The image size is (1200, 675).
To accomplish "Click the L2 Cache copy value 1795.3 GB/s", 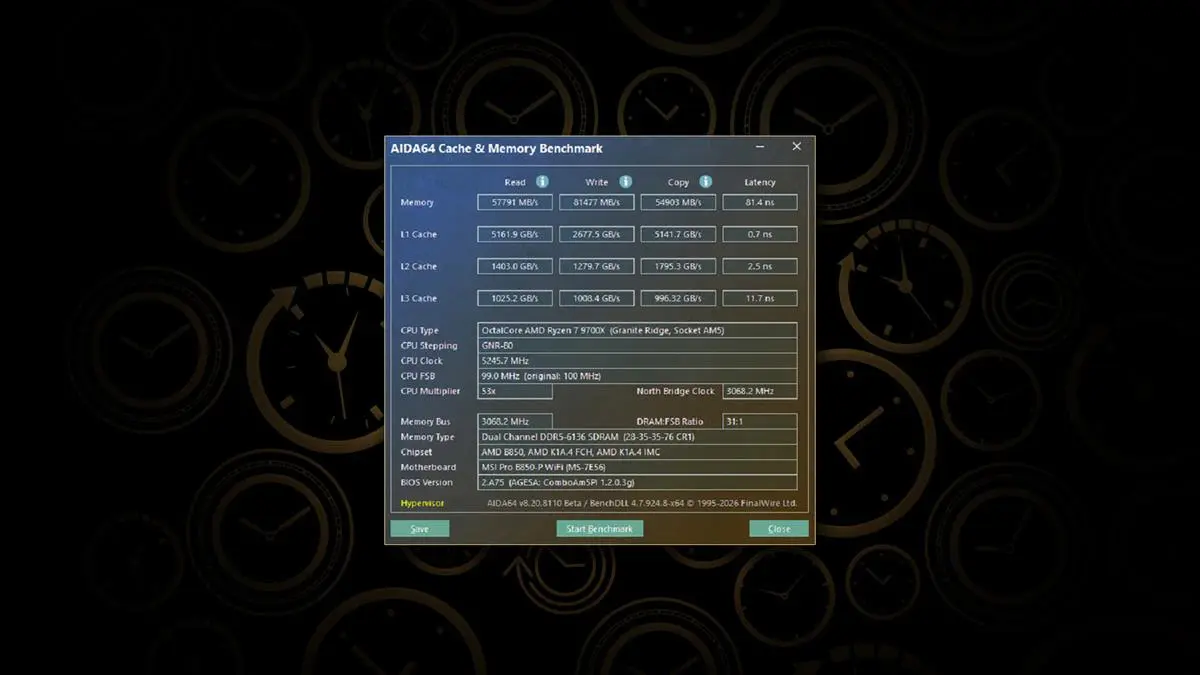I will 678,266.
